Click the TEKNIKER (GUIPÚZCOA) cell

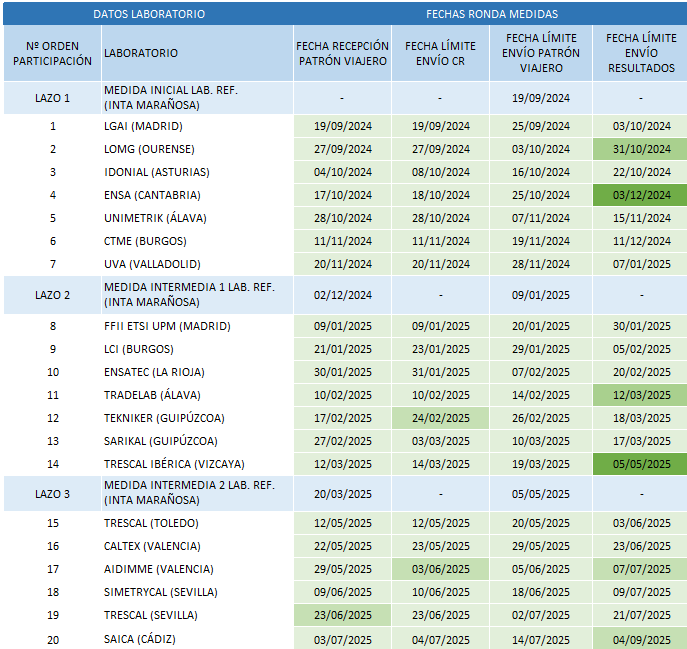pyautogui.click(x=164, y=418)
